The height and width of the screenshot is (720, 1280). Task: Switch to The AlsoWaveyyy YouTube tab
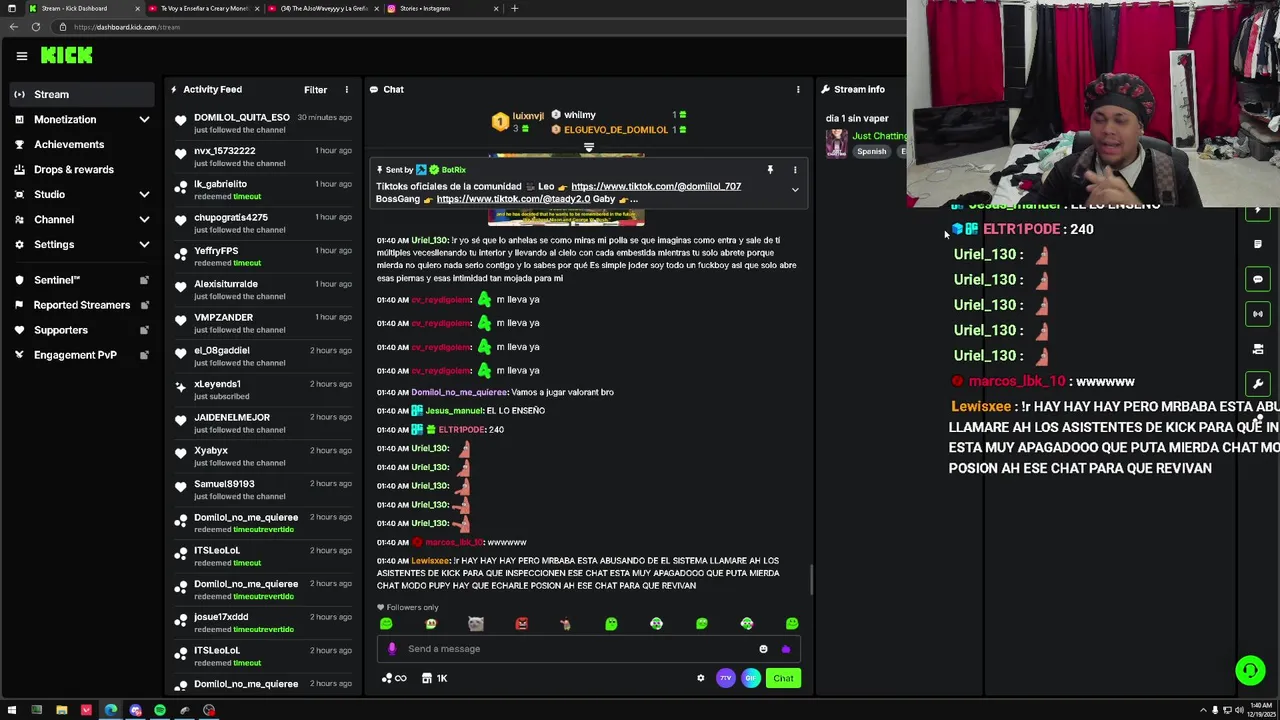(x=323, y=8)
